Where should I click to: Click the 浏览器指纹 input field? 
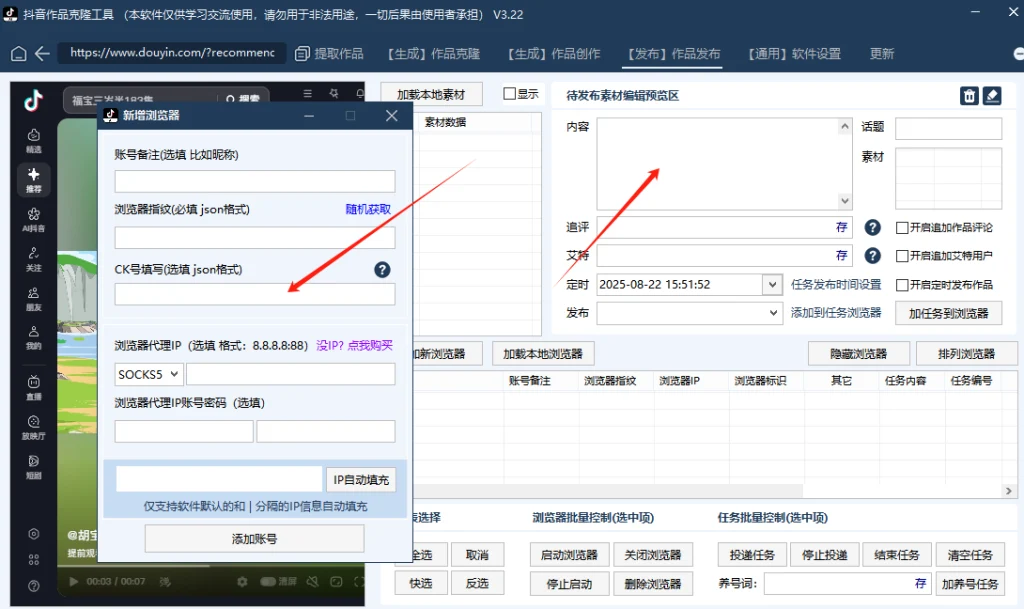[255, 238]
